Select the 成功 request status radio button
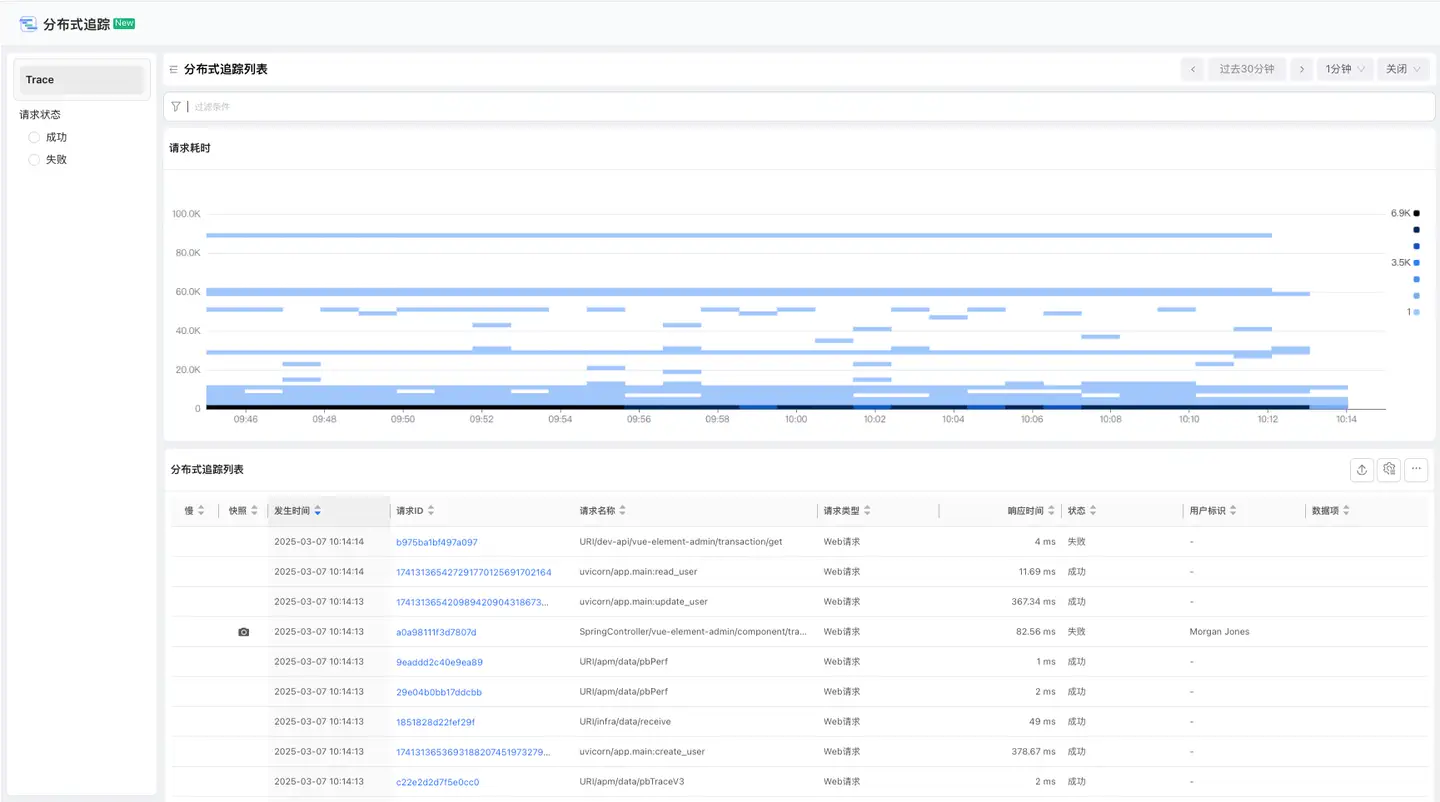This screenshot has height=802, width=1440. (34, 138)
